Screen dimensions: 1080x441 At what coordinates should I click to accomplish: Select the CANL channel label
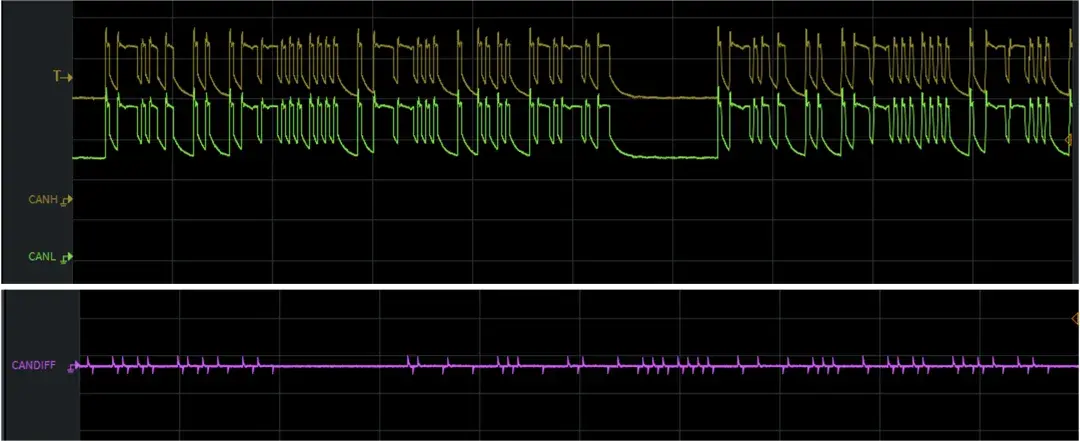(x=43, y=257)
